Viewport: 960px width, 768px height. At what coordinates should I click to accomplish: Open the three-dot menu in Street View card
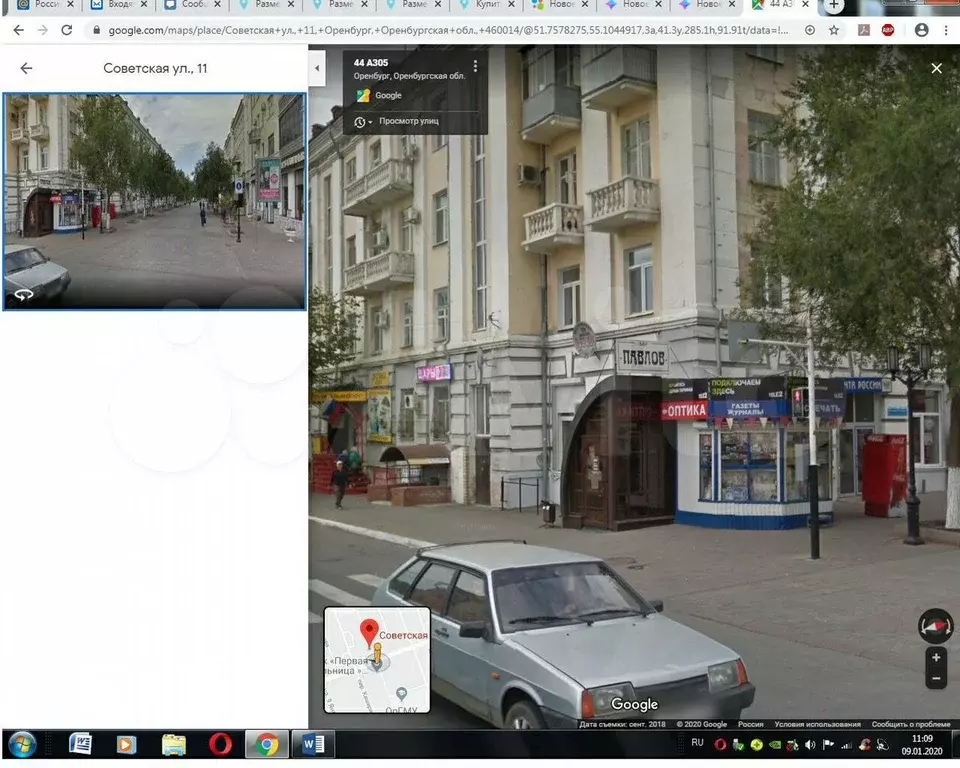475,66
